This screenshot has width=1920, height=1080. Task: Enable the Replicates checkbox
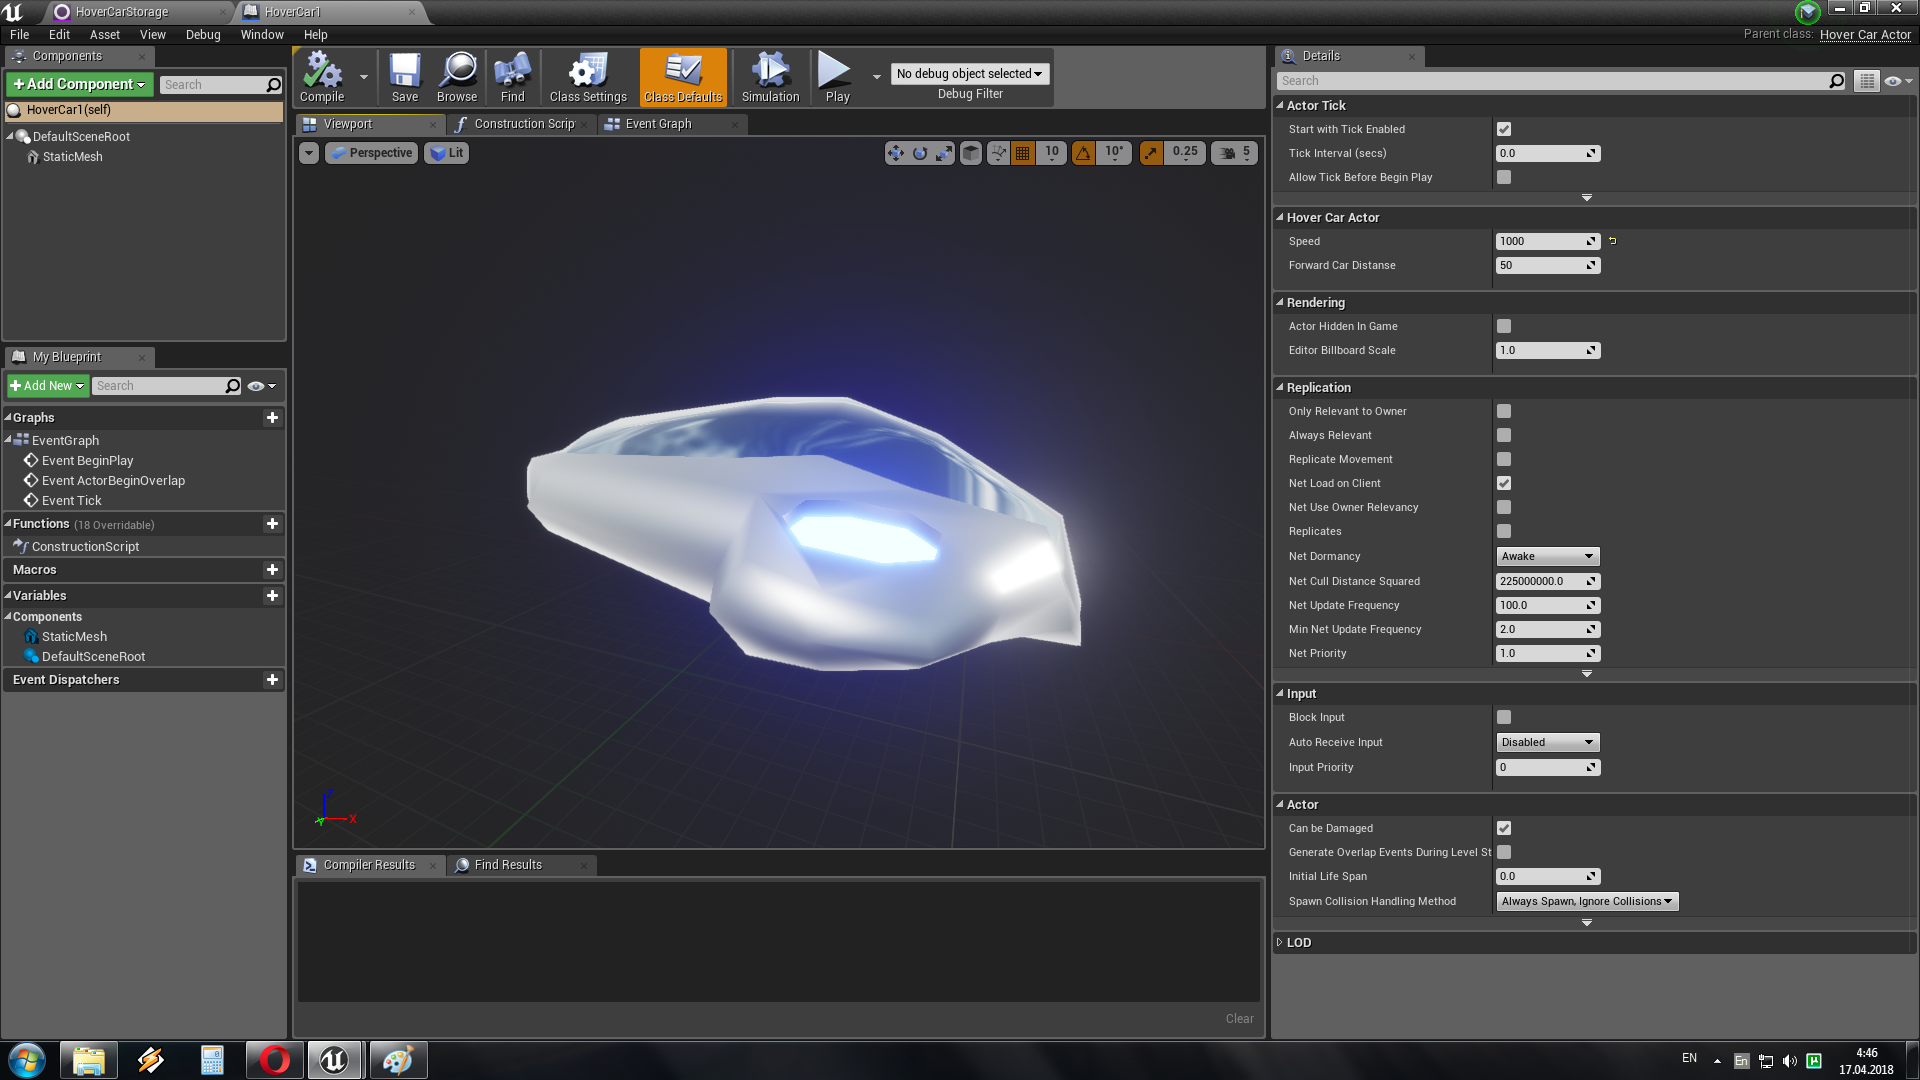tap(1504, 531)
